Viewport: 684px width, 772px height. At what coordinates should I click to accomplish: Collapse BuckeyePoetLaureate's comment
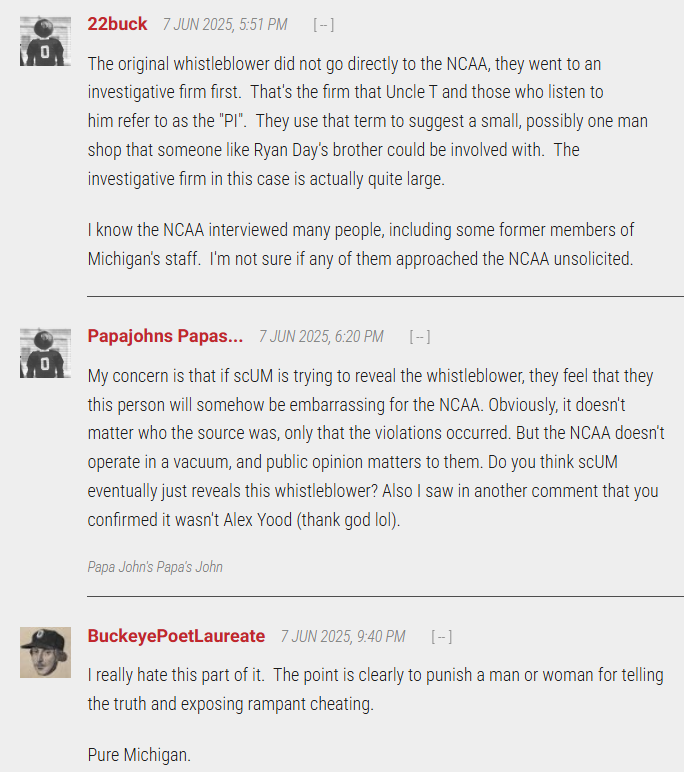(x=441, y=637)
